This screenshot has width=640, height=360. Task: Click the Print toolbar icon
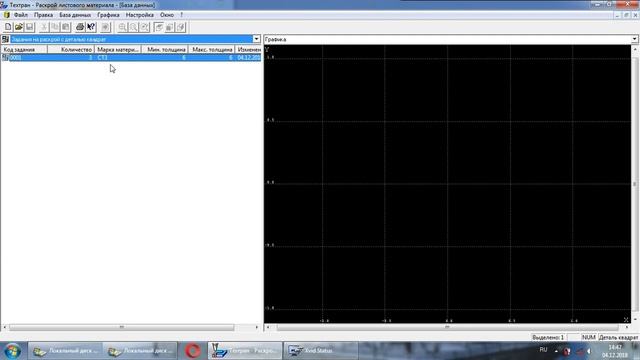80,27
